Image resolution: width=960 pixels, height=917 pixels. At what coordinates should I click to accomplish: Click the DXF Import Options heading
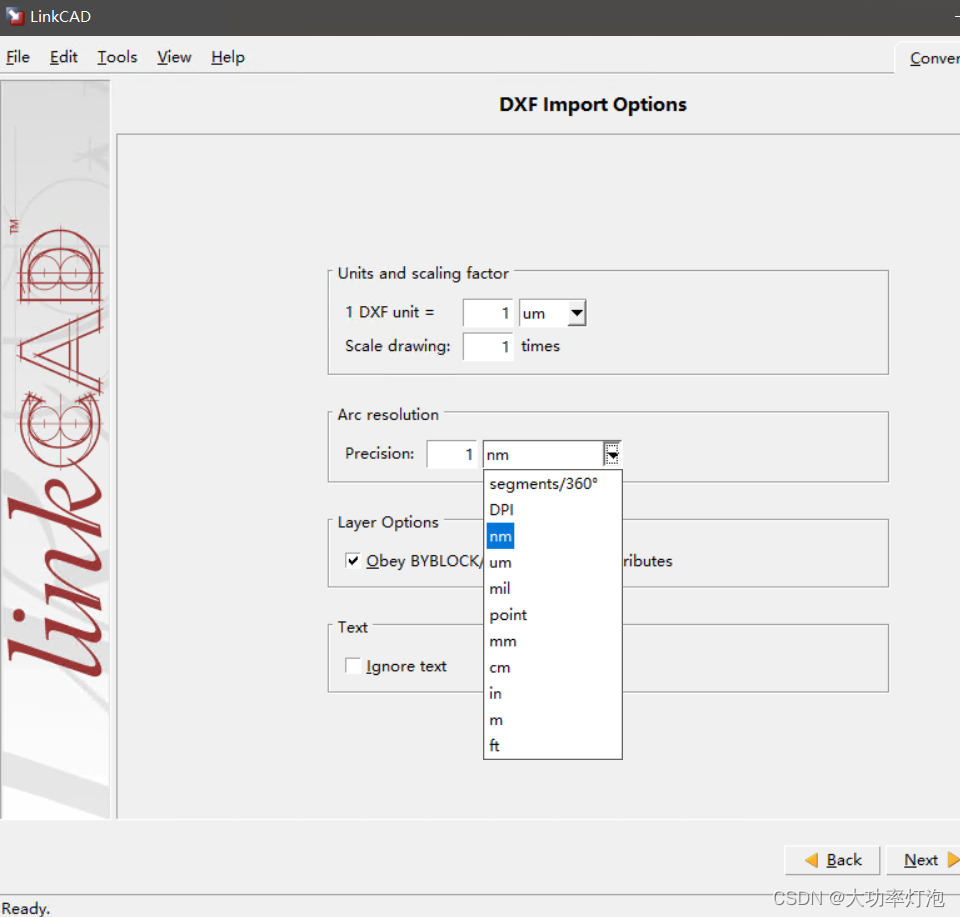pos(593,105)
